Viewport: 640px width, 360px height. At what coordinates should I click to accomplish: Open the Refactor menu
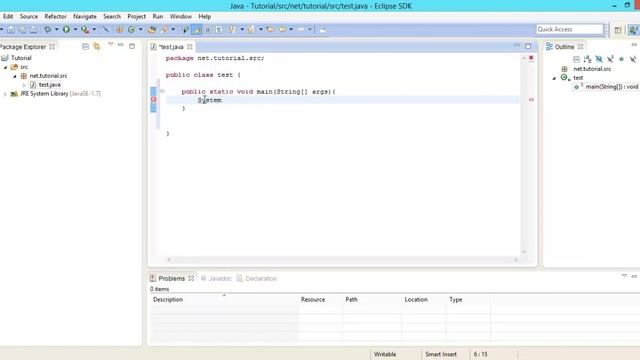coord(56,16)
